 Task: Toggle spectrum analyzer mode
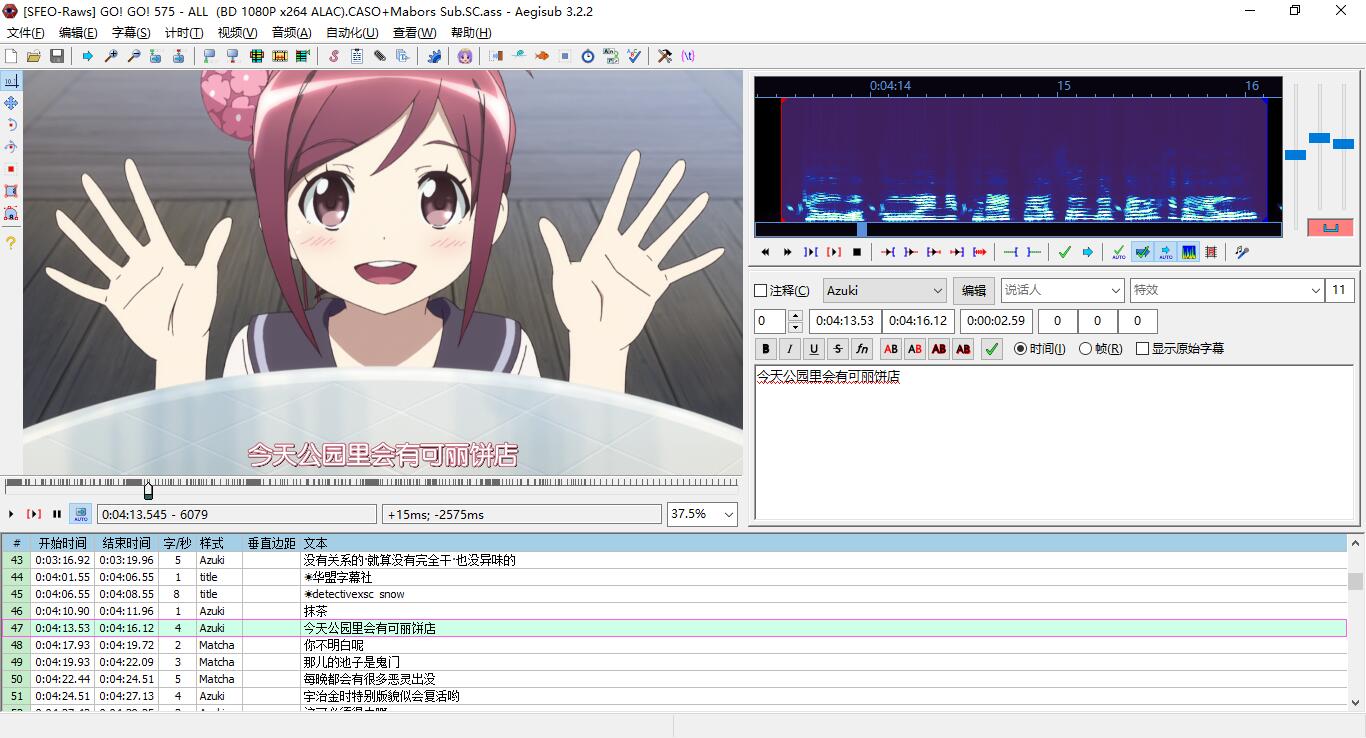(x=1187, y=252)
